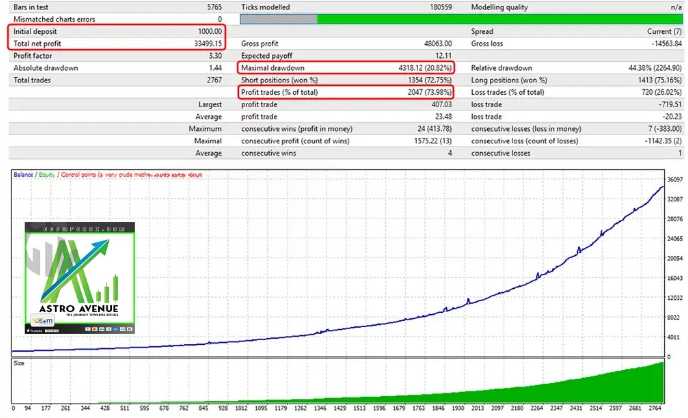Click the 2764 mark on the horizontal axis
This screenshot has height=418, width=688.
pyautogui.click(x=654, y=408)
